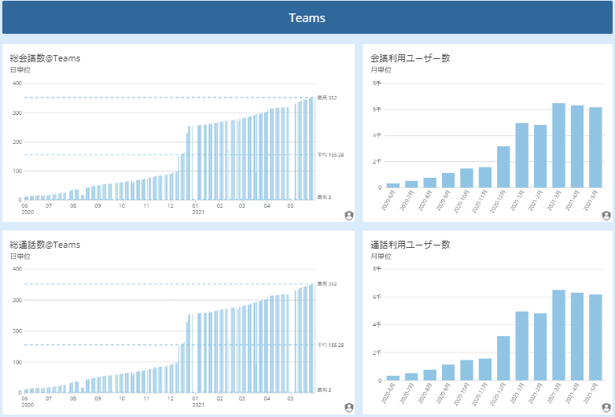Click the 日単位 subtitle under 総会議数@Teams

pyautogui.click(x=20, y=70)
